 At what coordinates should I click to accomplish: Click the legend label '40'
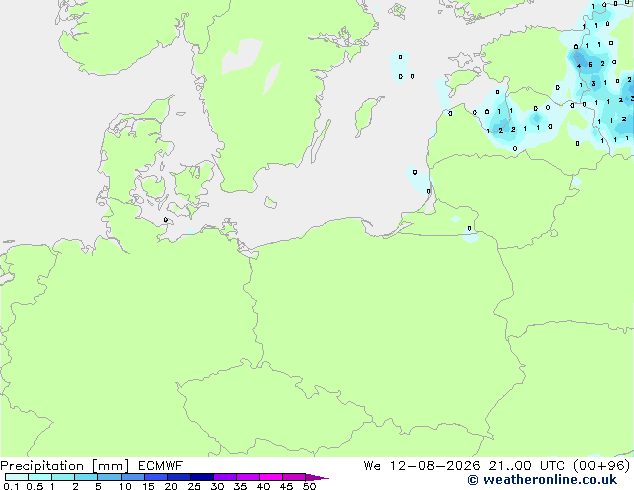pyautogui.click(x=263, y=486)
